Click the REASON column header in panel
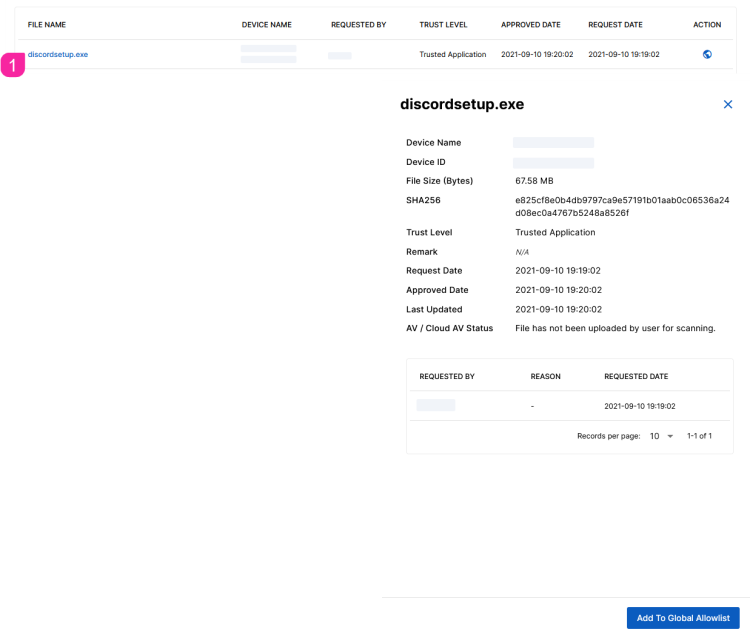Image resolution: width=750 pixels, height=638 pixels. 545,376
